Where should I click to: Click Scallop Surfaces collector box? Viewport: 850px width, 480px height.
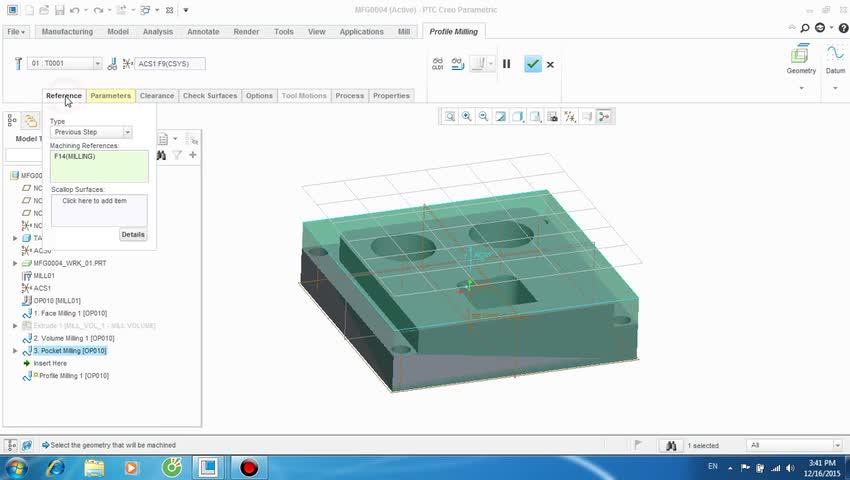99,210
